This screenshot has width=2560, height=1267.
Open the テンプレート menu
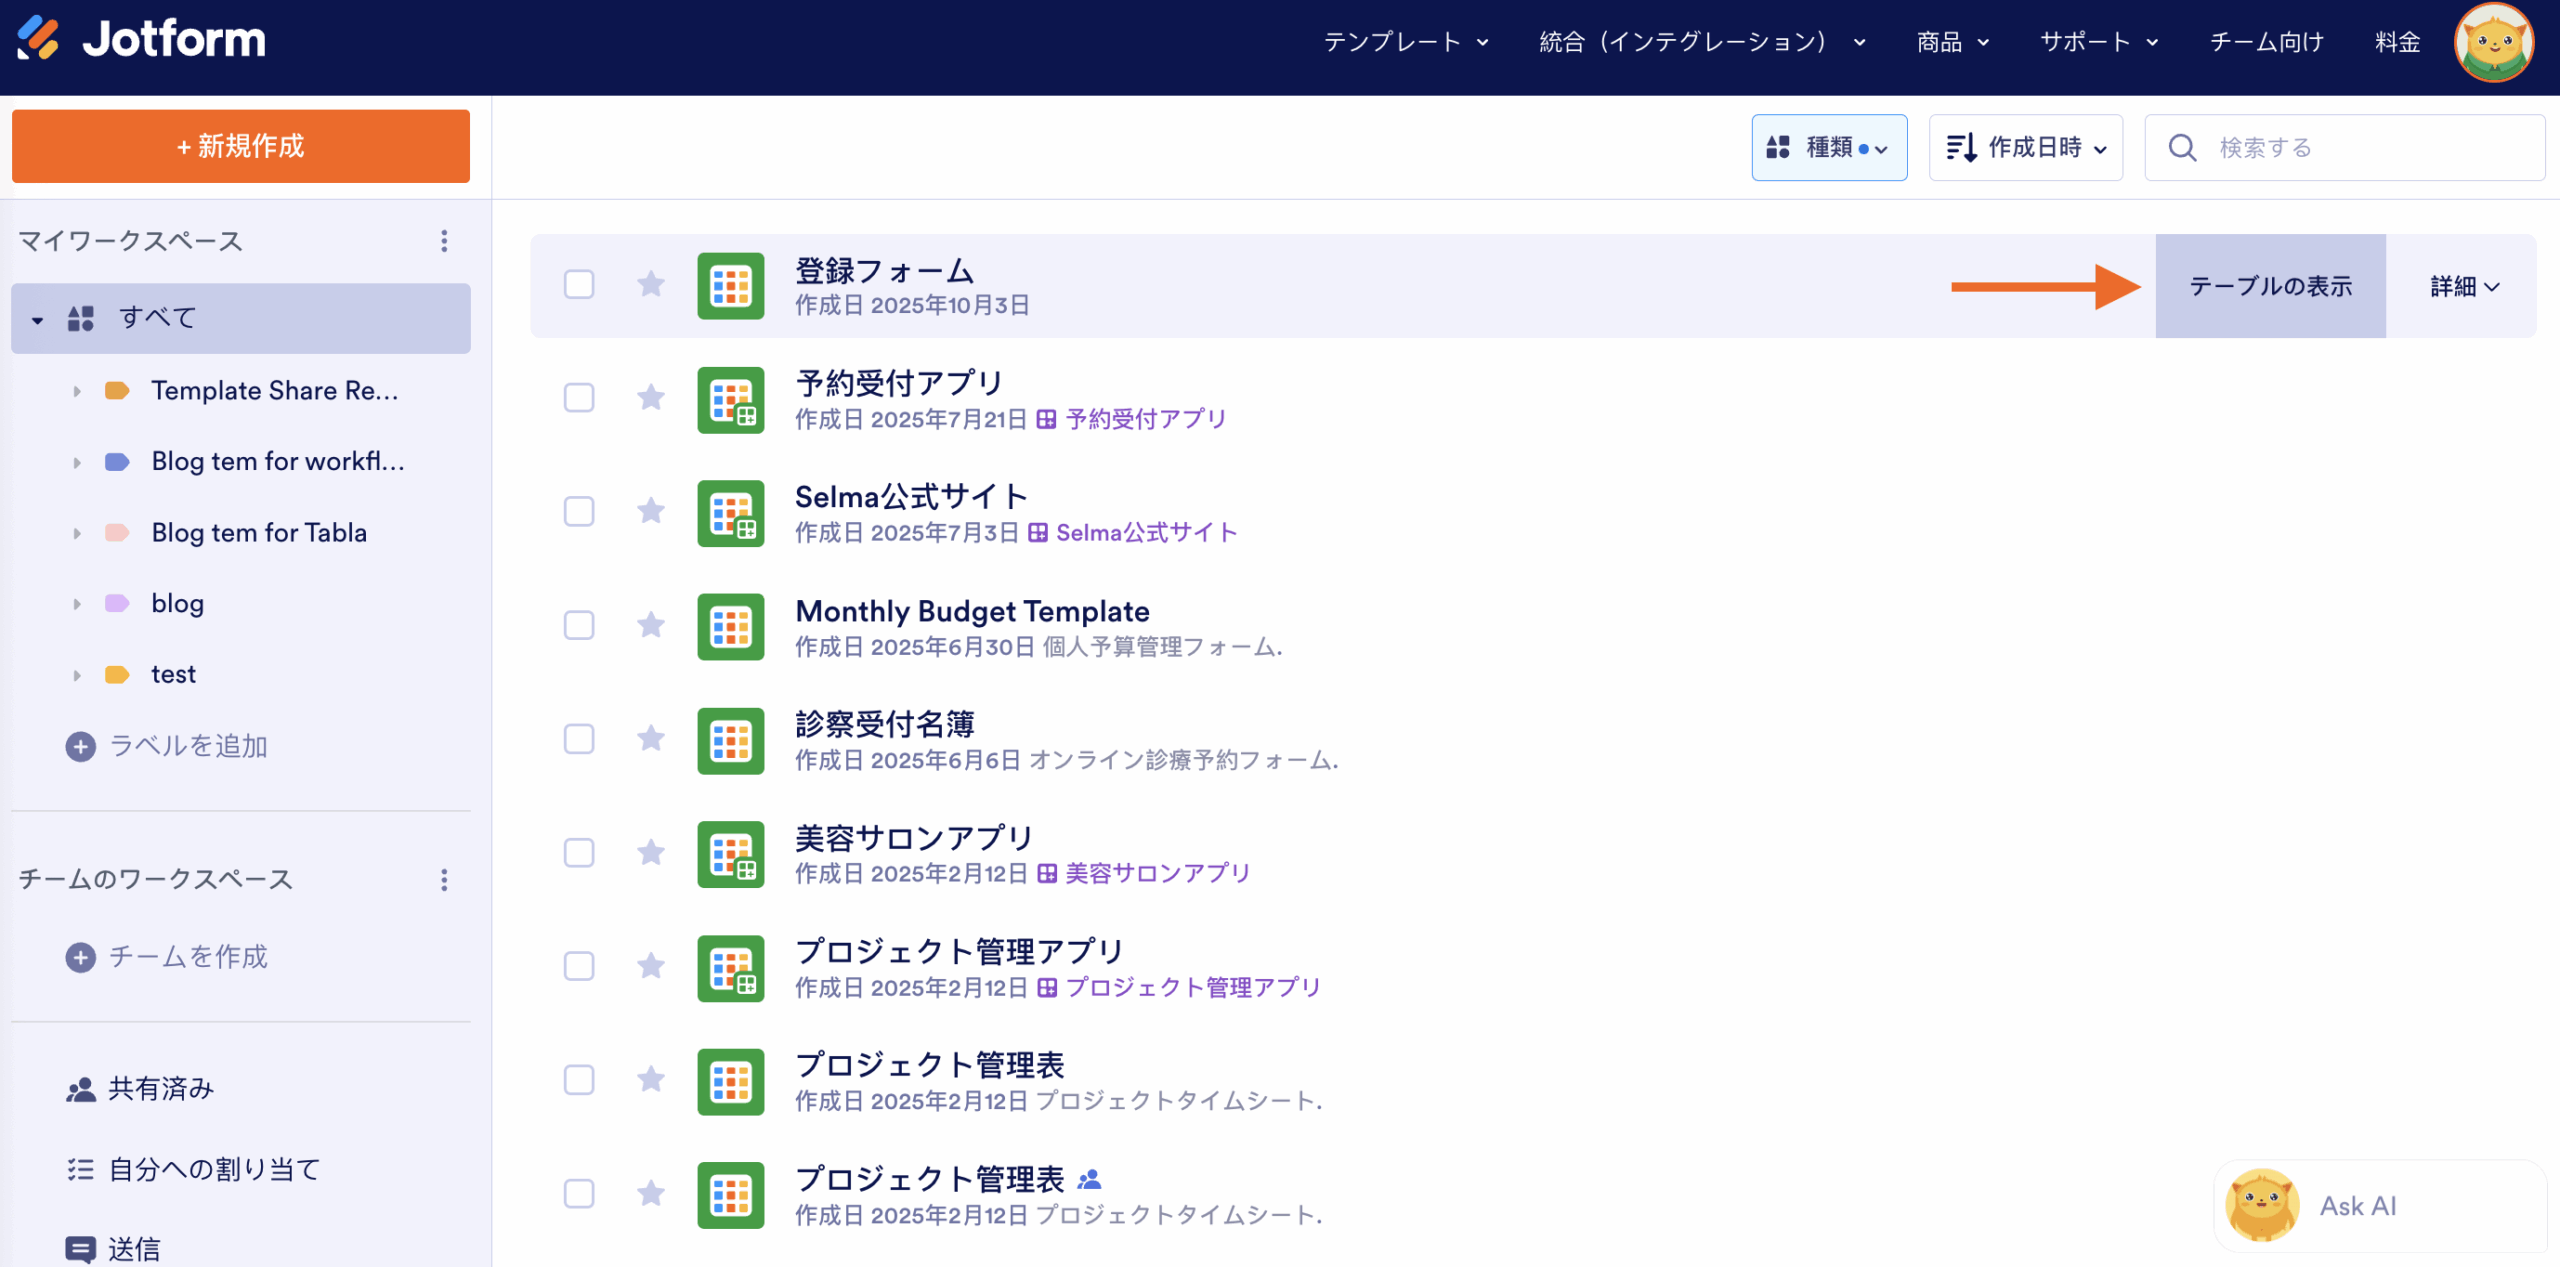click(1405, 42)
